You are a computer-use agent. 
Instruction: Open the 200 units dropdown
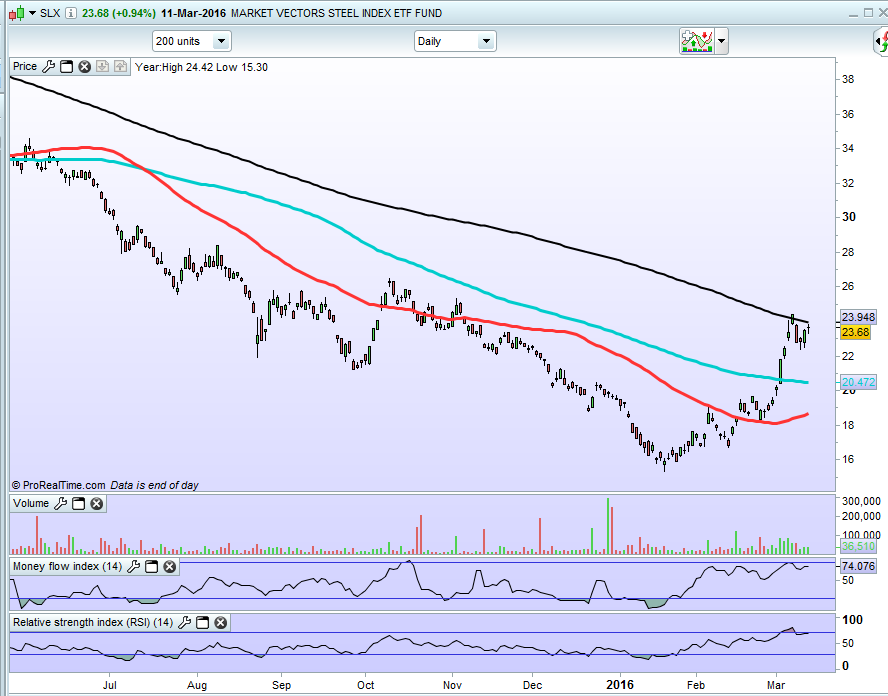192,41
